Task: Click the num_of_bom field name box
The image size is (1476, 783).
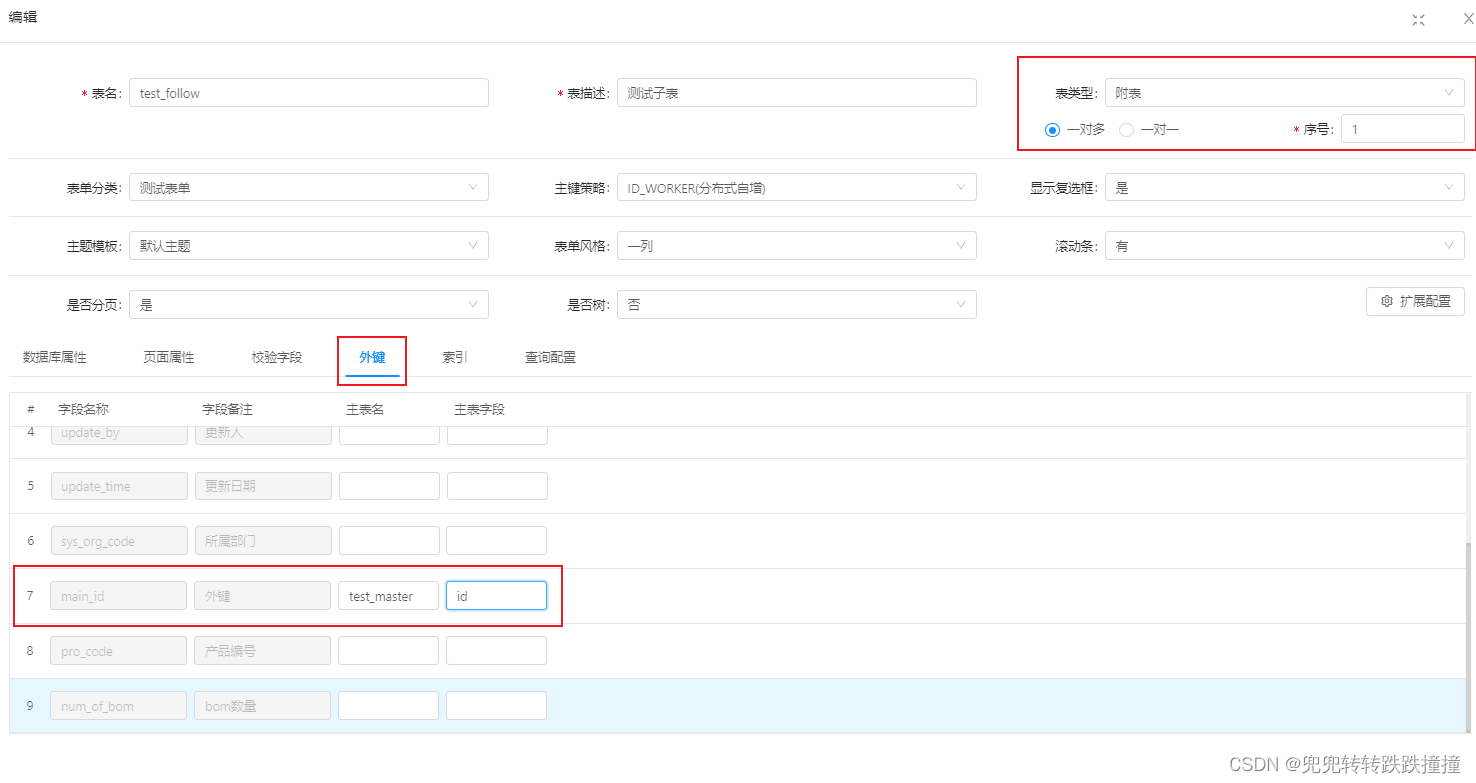Action: coord(119,706)
